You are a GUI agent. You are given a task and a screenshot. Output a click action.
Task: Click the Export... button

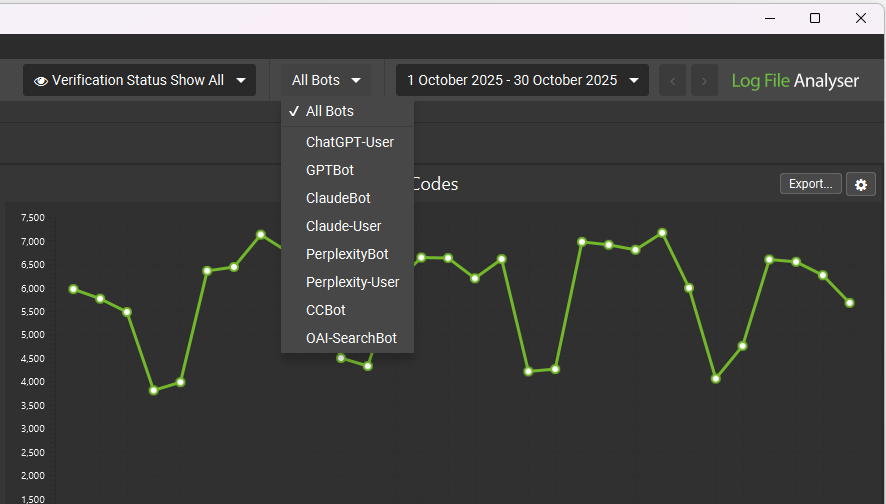click(810, 184)
